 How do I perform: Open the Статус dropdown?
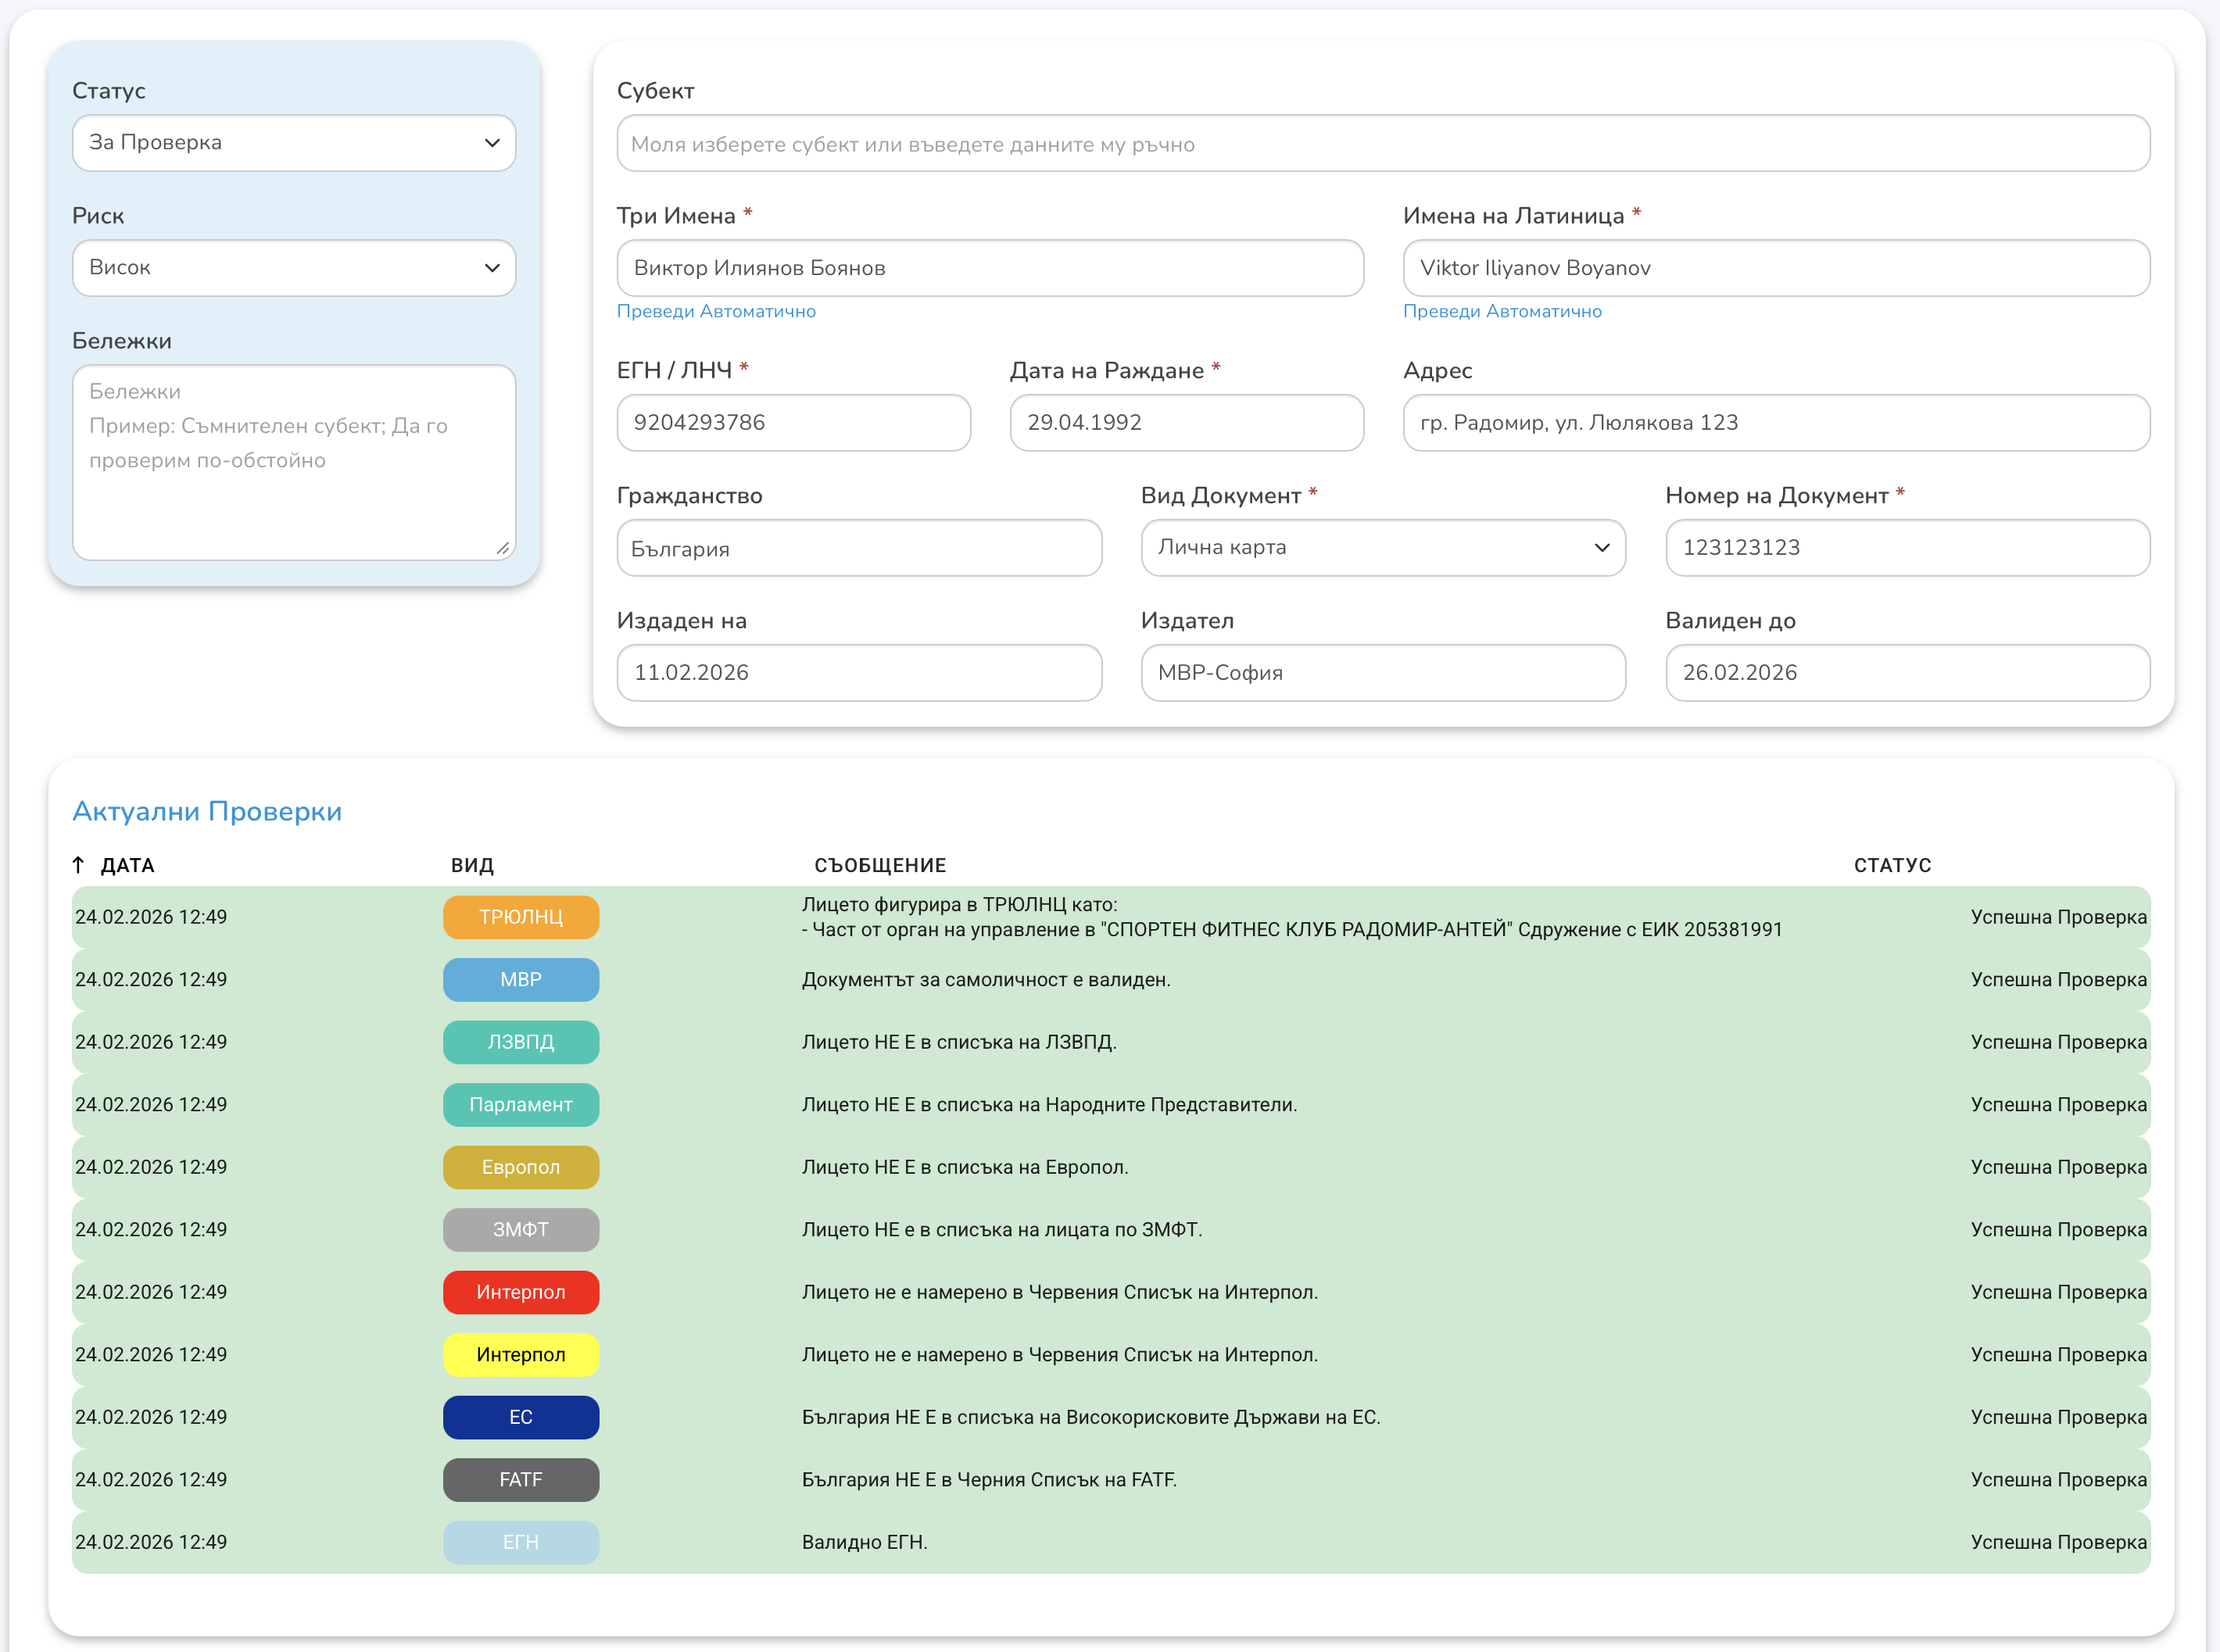coord(294,143)
